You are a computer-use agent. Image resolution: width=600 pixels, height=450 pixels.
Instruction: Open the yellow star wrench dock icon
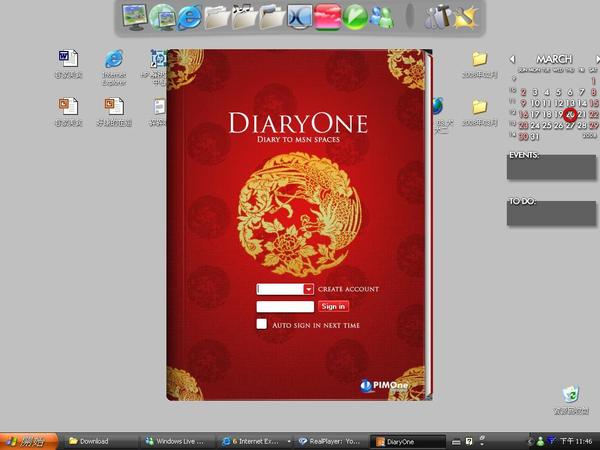tap(466, 17)
